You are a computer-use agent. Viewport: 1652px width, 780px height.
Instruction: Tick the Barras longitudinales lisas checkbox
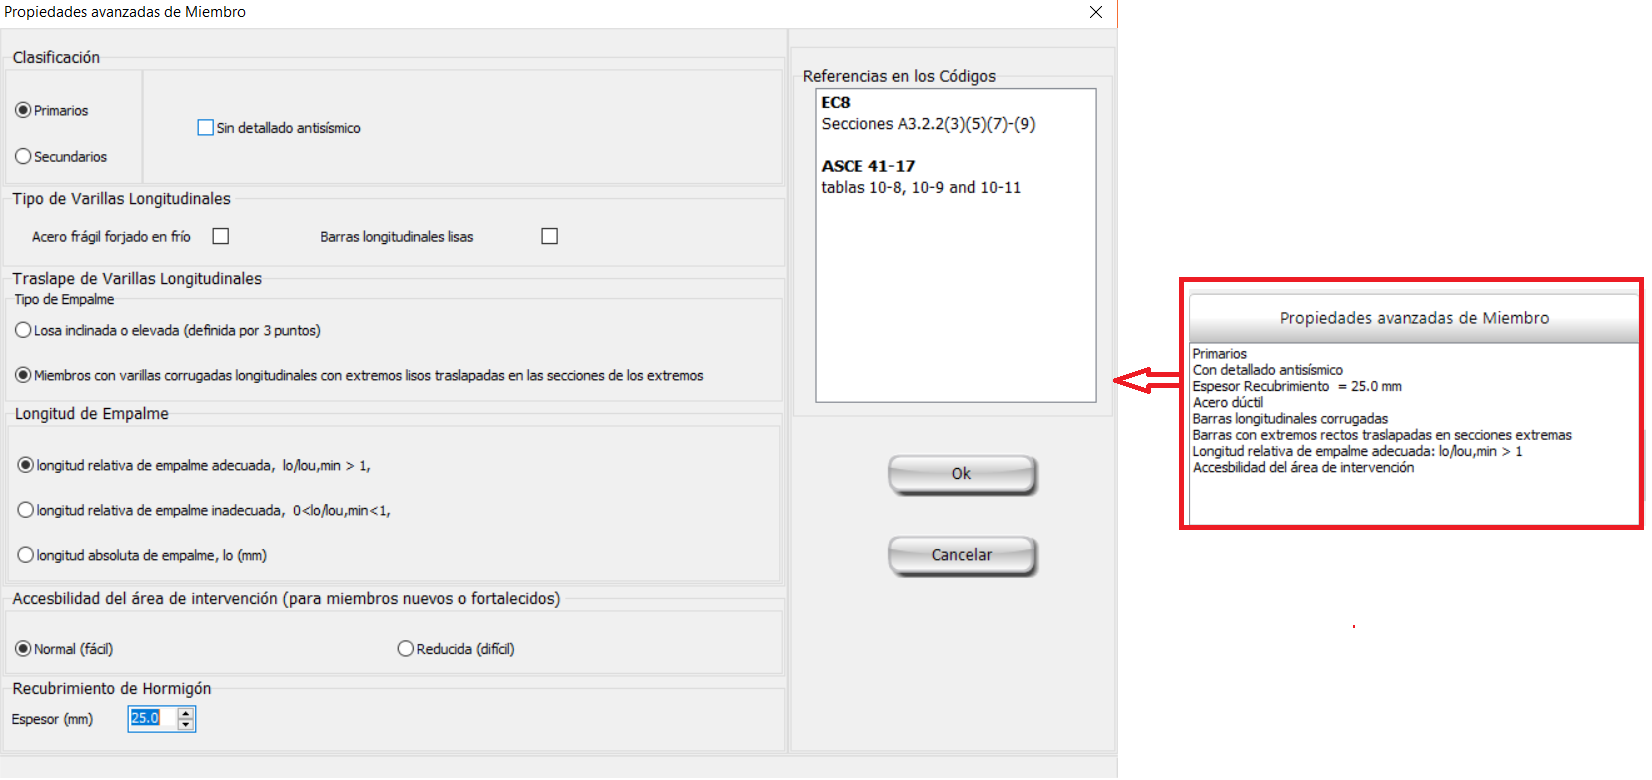coord(549,236)
